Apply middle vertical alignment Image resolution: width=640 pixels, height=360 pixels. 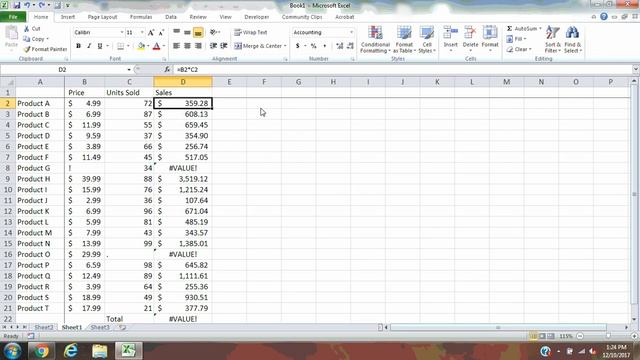pos(187,32)
